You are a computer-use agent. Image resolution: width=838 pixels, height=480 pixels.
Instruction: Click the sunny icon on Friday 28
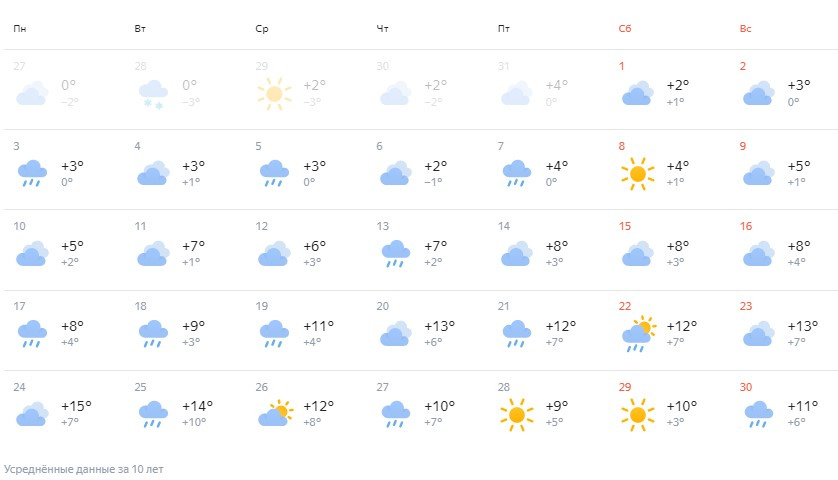516,414
